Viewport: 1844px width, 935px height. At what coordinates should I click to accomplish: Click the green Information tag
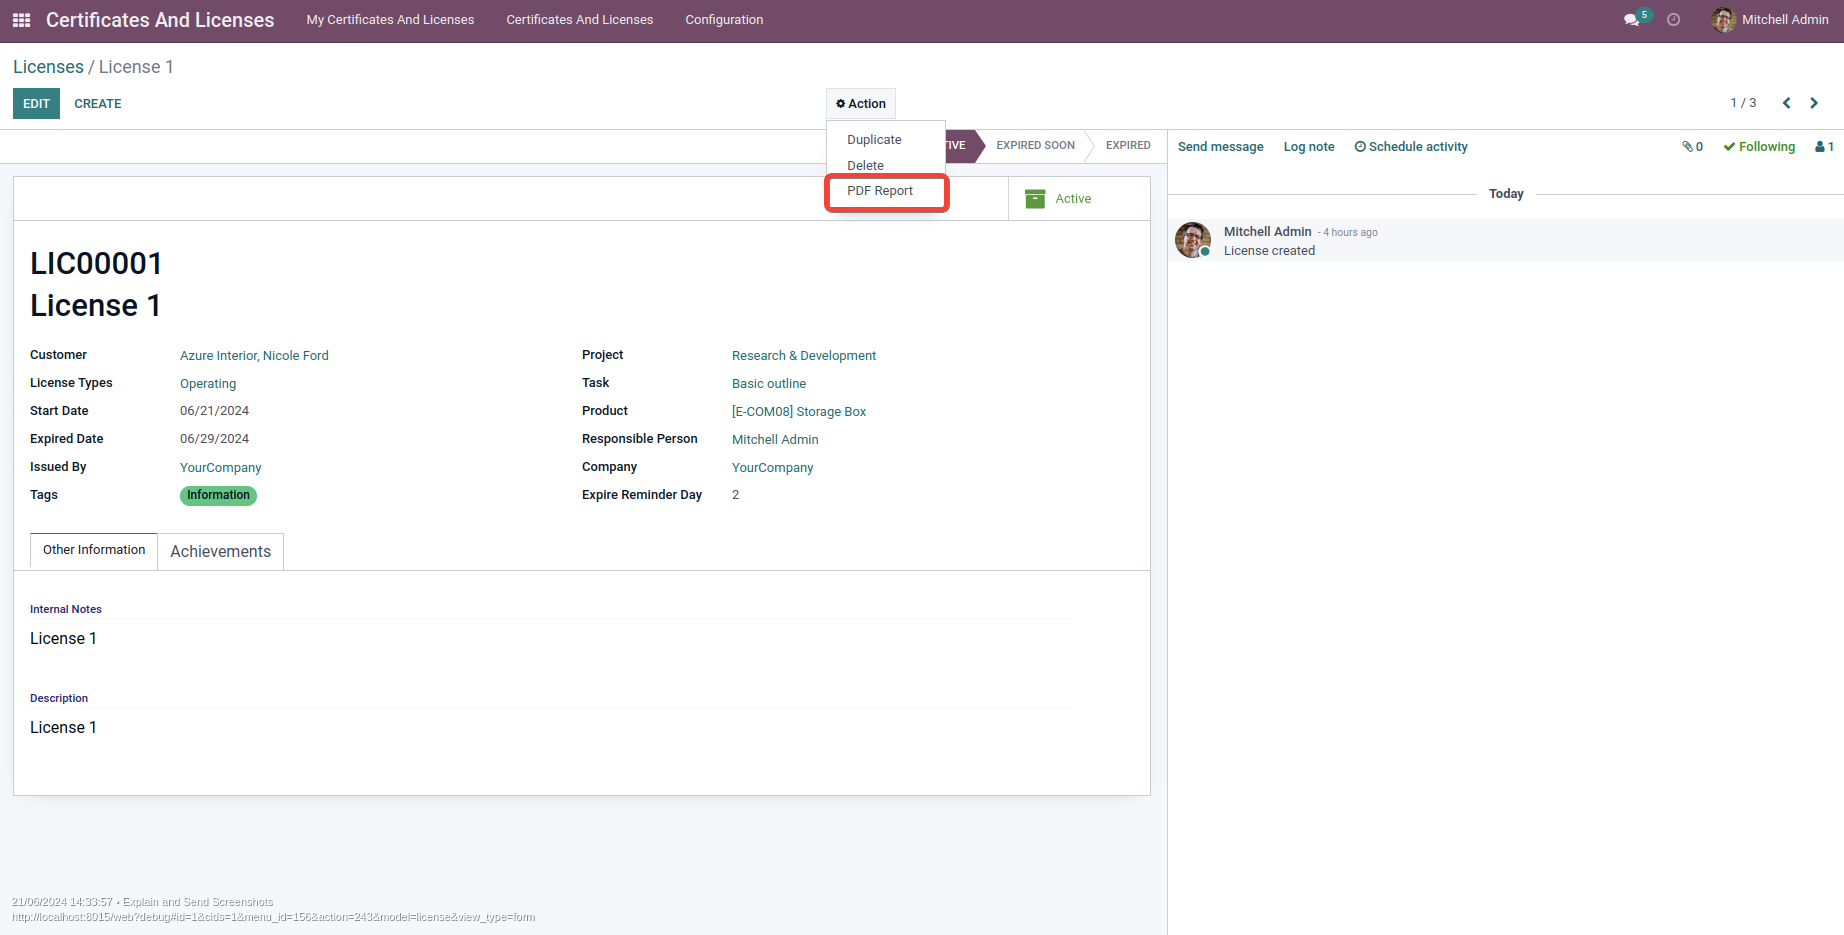218,496
